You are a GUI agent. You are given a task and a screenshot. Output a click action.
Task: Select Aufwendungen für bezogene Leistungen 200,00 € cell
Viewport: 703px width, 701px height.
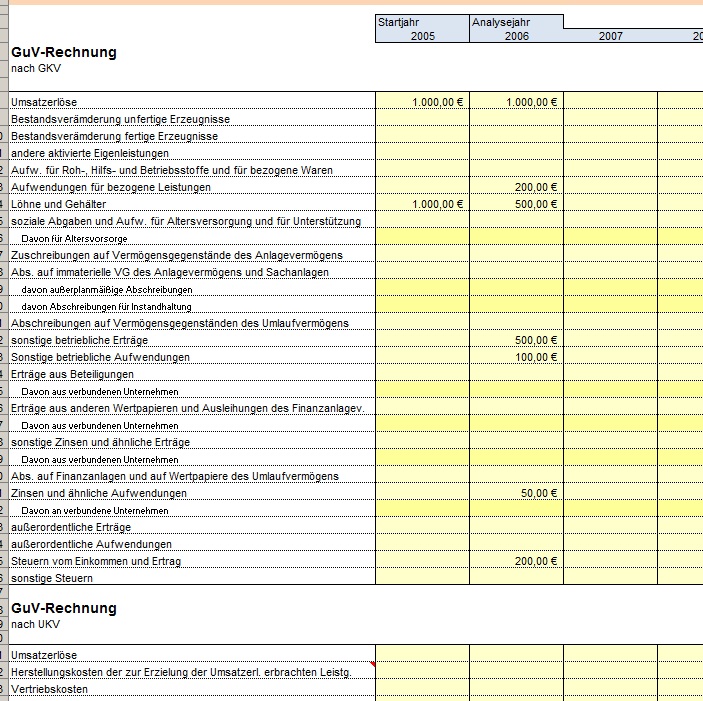tap(516, 187)
